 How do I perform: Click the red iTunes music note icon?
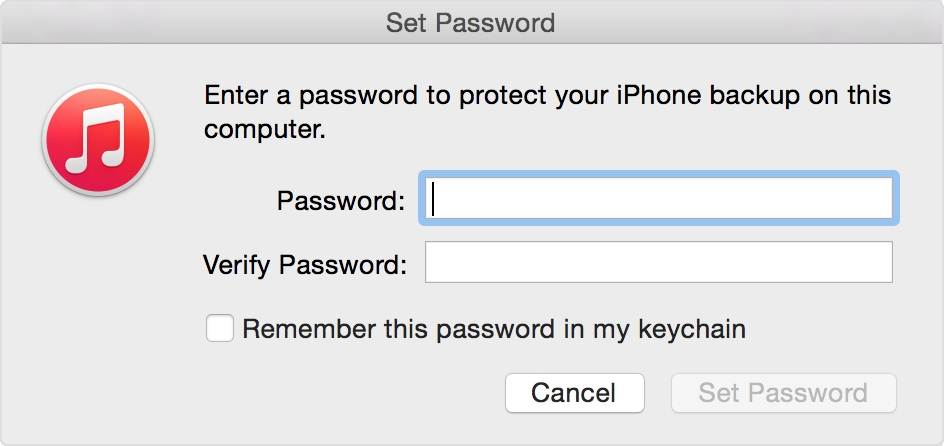[97, 138]
